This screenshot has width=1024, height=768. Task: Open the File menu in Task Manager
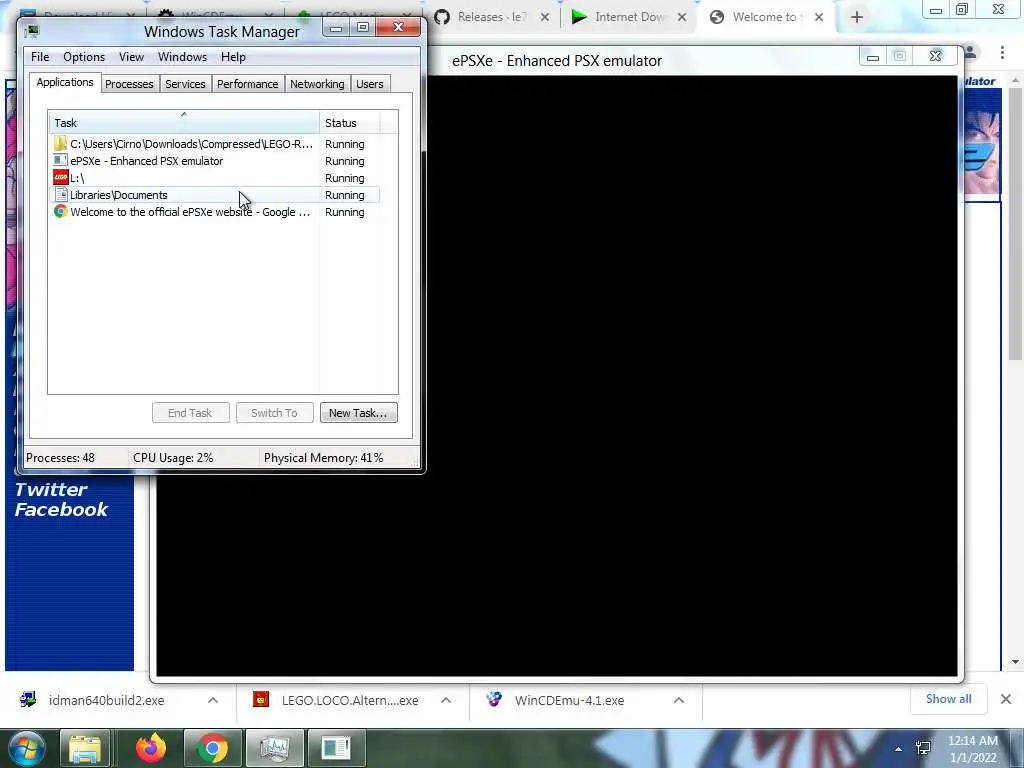pyautogui.click(x=40, y=57)
